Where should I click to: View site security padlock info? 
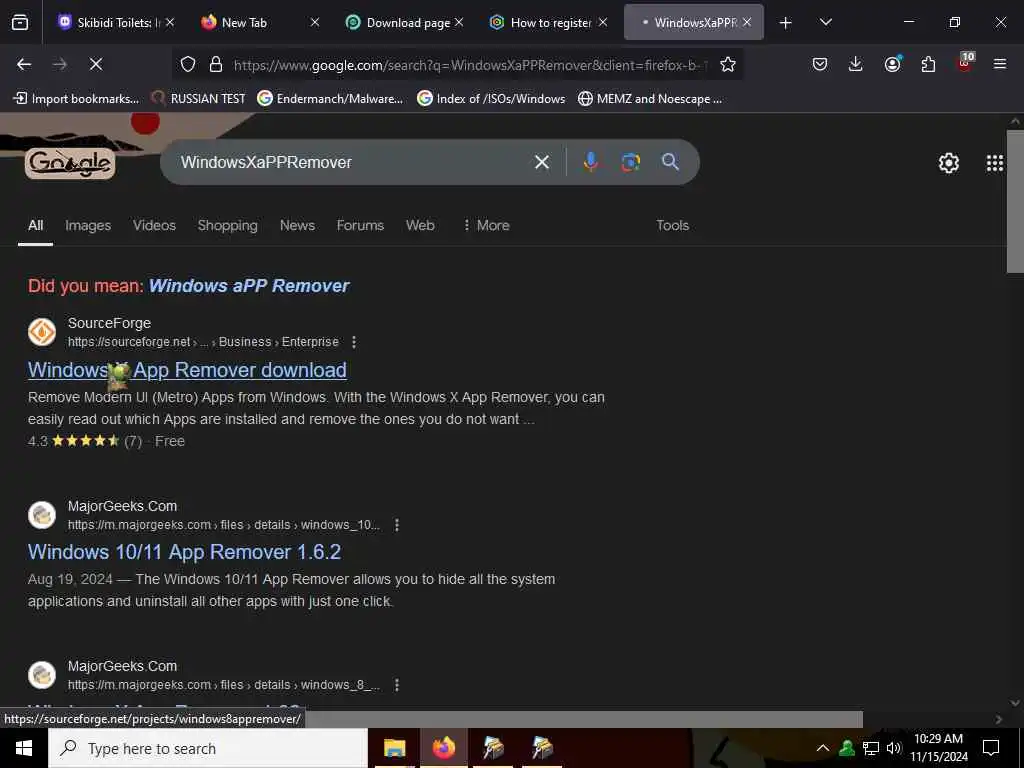(216, 64)
